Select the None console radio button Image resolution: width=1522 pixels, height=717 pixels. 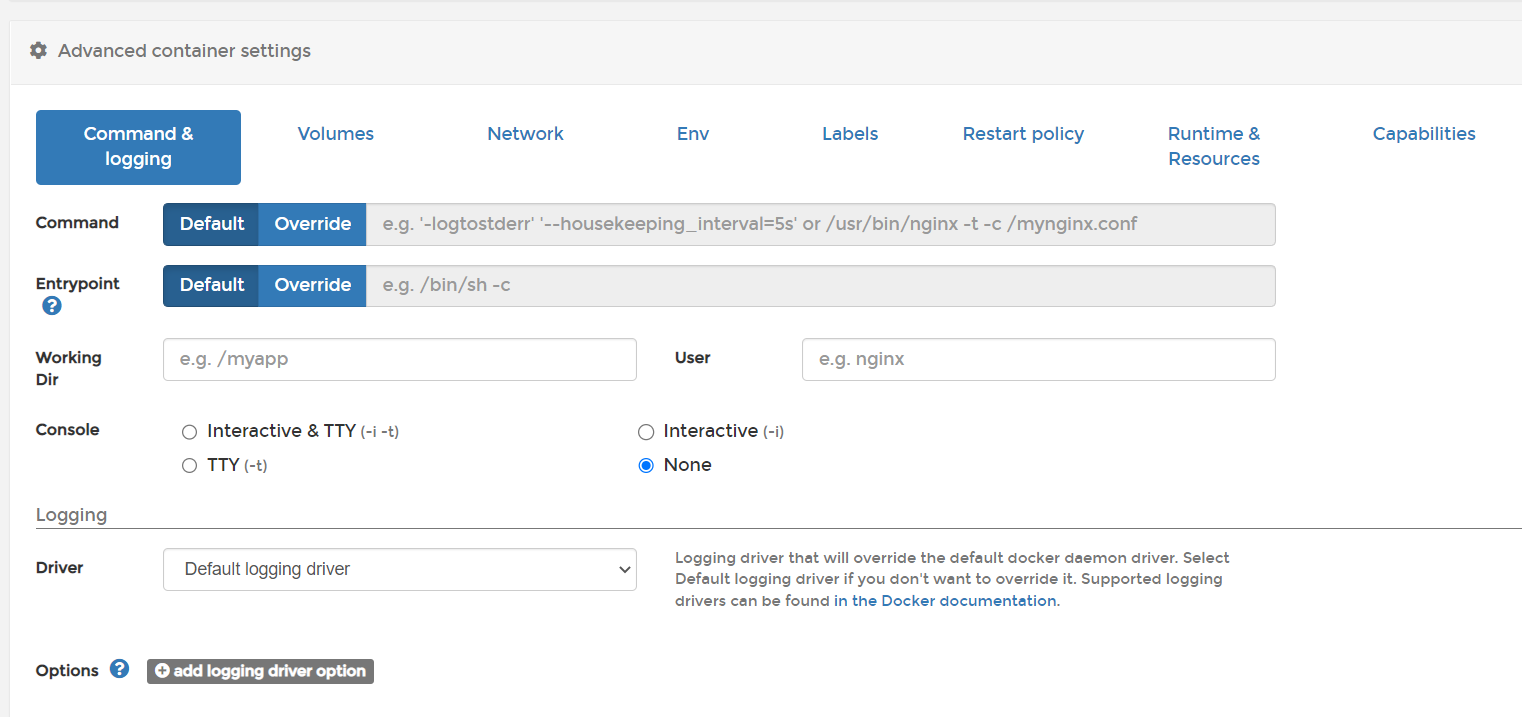646,466
